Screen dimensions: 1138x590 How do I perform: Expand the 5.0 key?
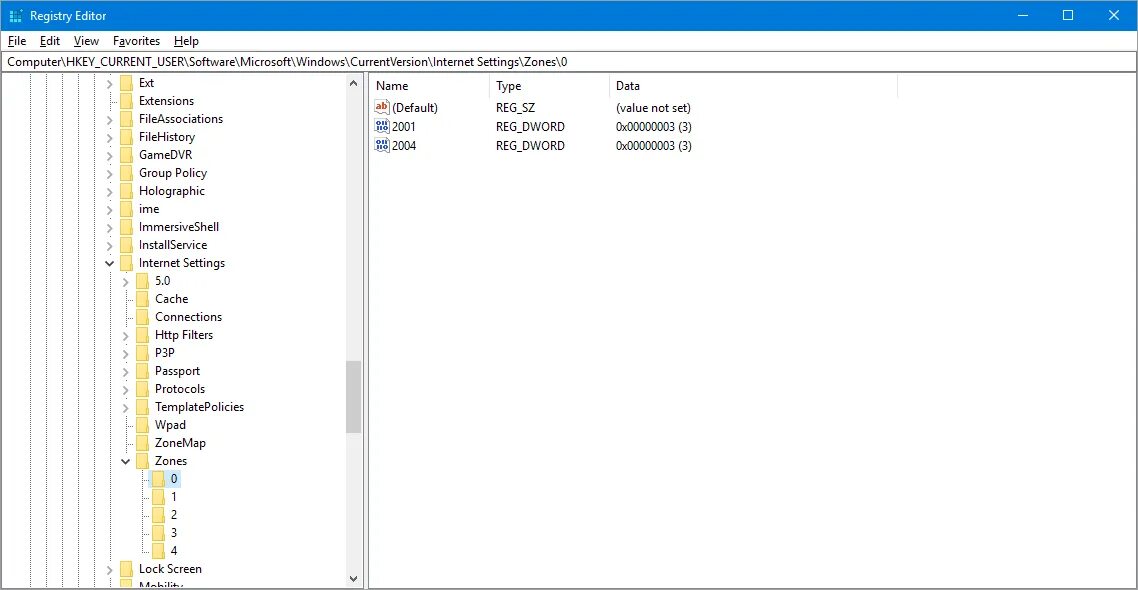pos(126,282)
